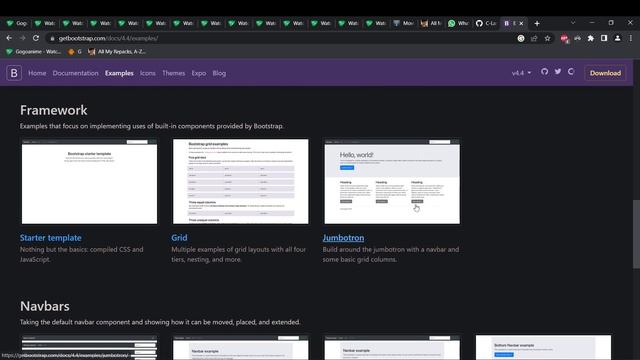
Task: Go to Home in Bootstrap navbar
Action: point(37,73)
